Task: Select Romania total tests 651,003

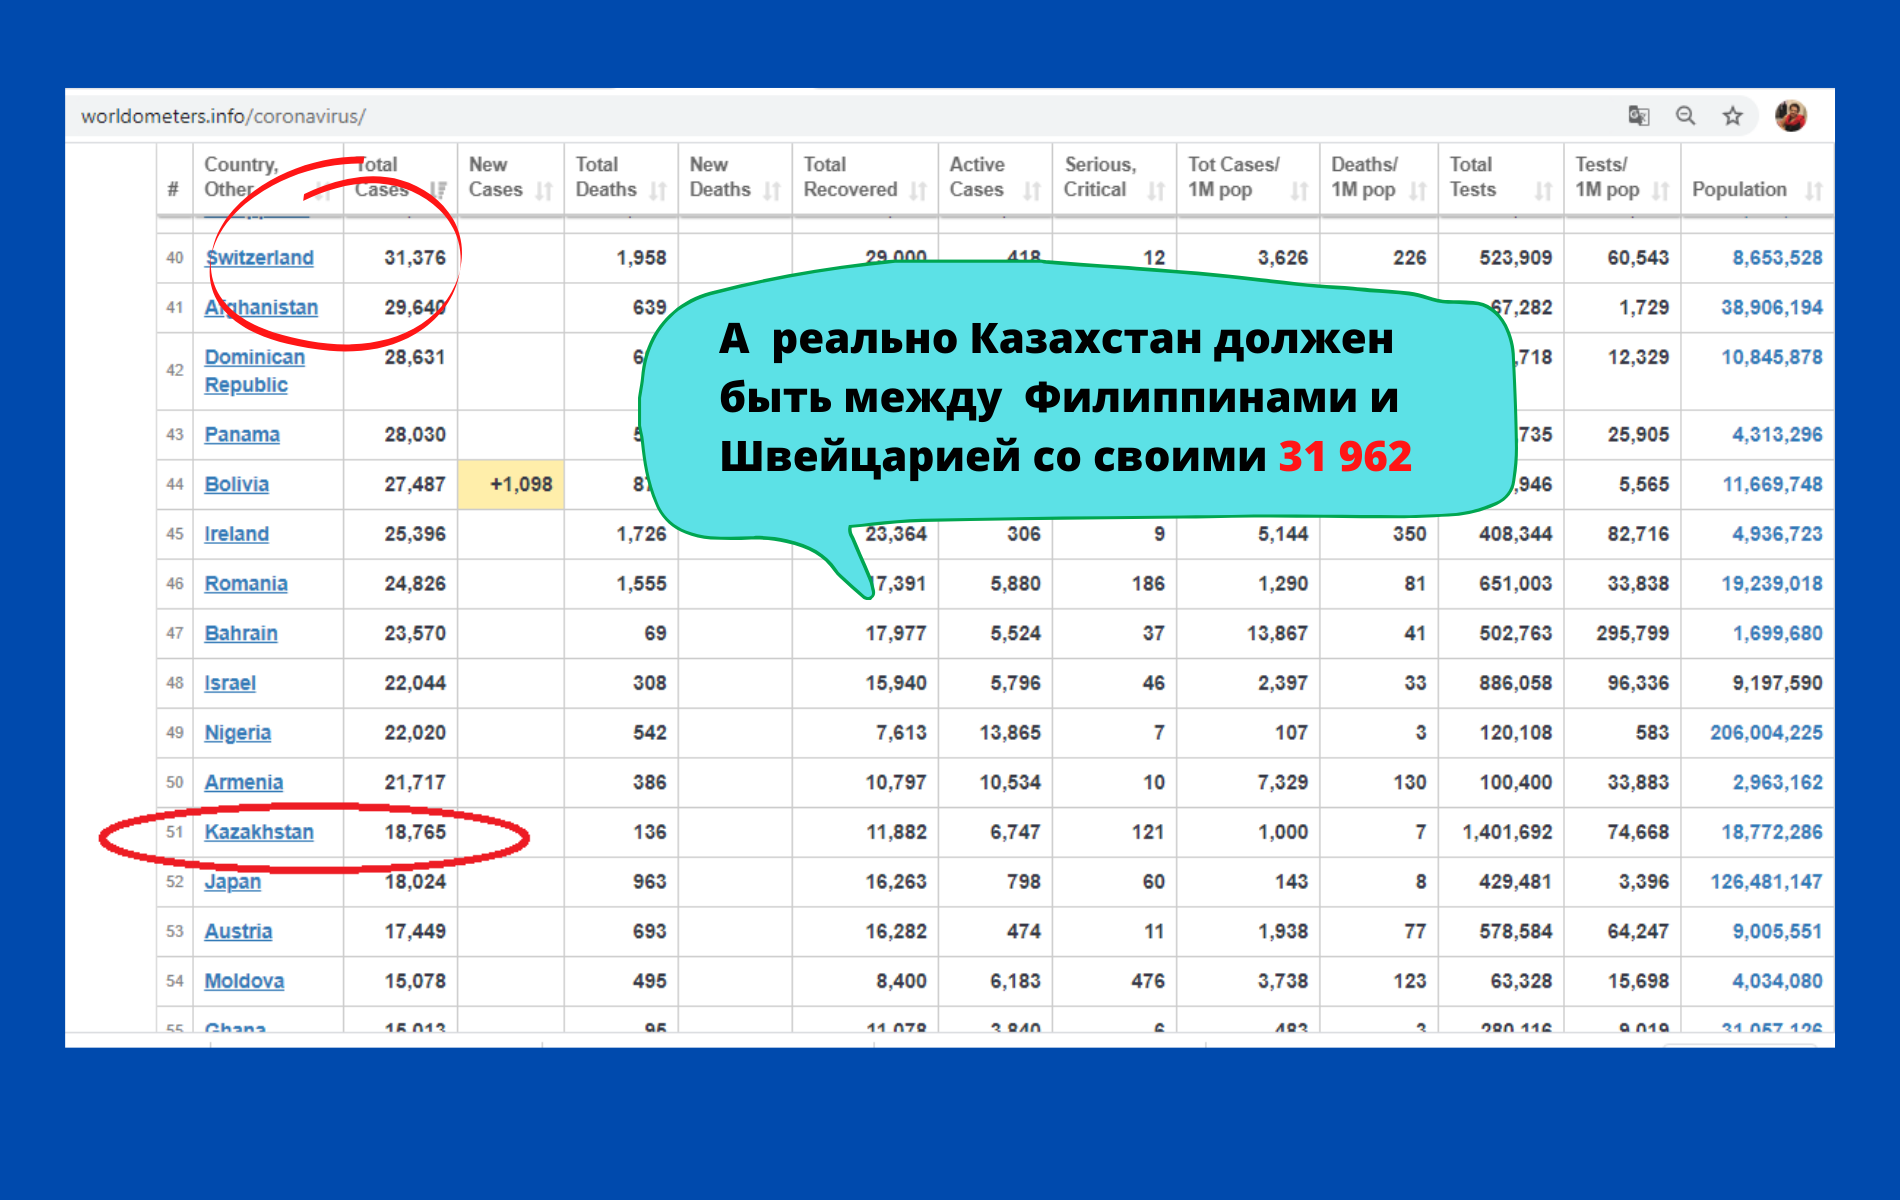Action: 1515,584
